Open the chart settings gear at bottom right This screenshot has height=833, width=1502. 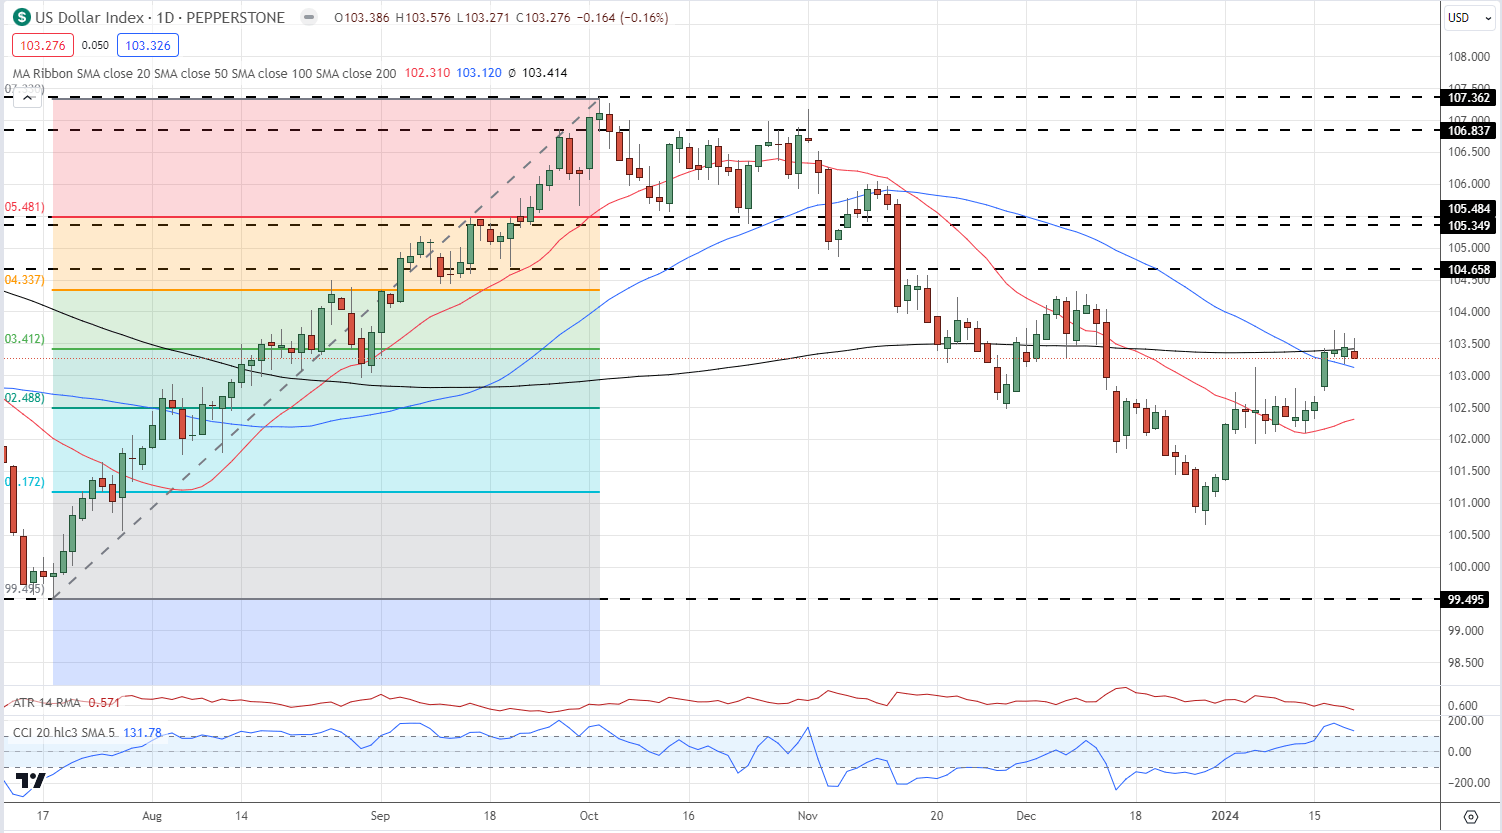tap(1470, 816)
